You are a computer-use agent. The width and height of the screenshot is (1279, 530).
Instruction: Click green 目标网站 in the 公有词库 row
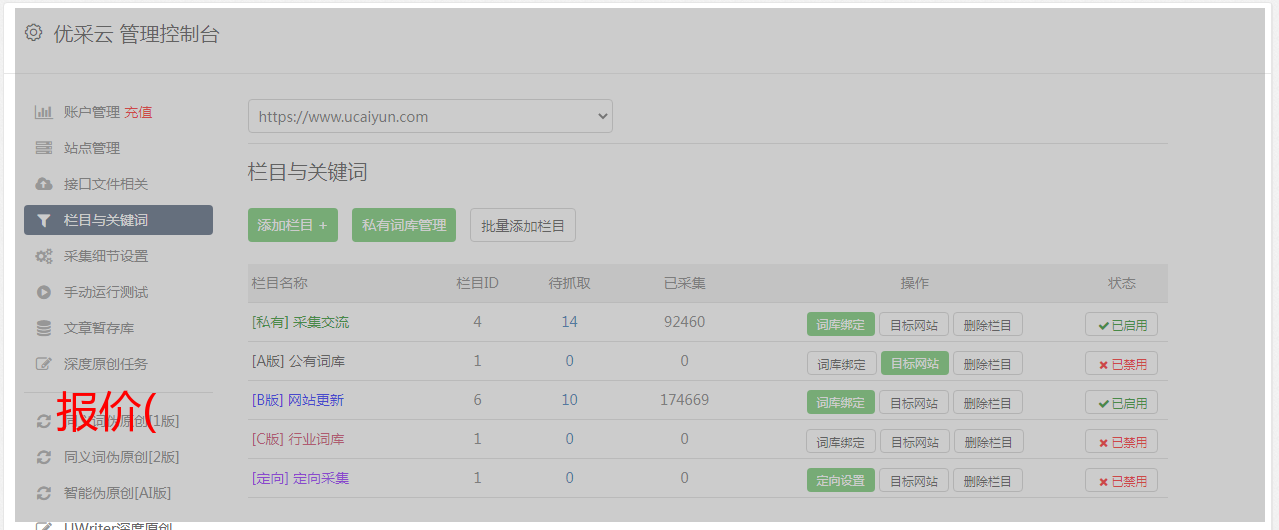click(x=915, y=363)
